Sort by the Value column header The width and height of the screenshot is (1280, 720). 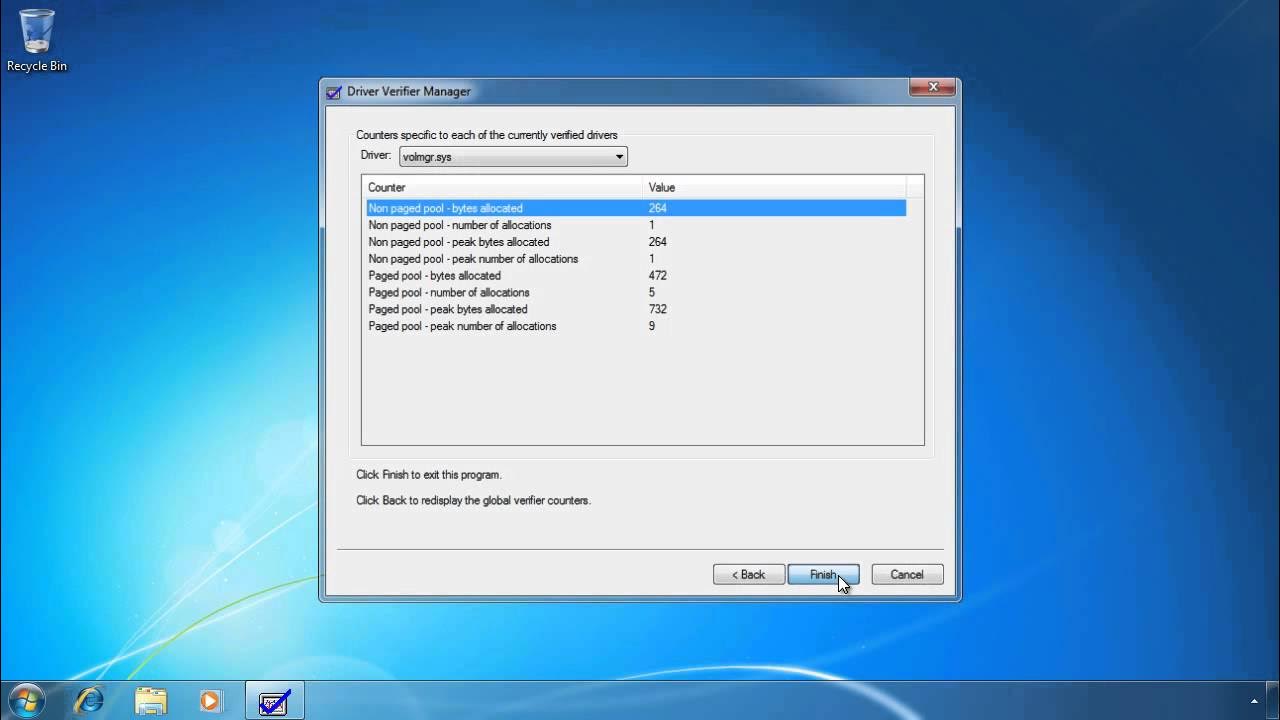click(x=775, y=187)
